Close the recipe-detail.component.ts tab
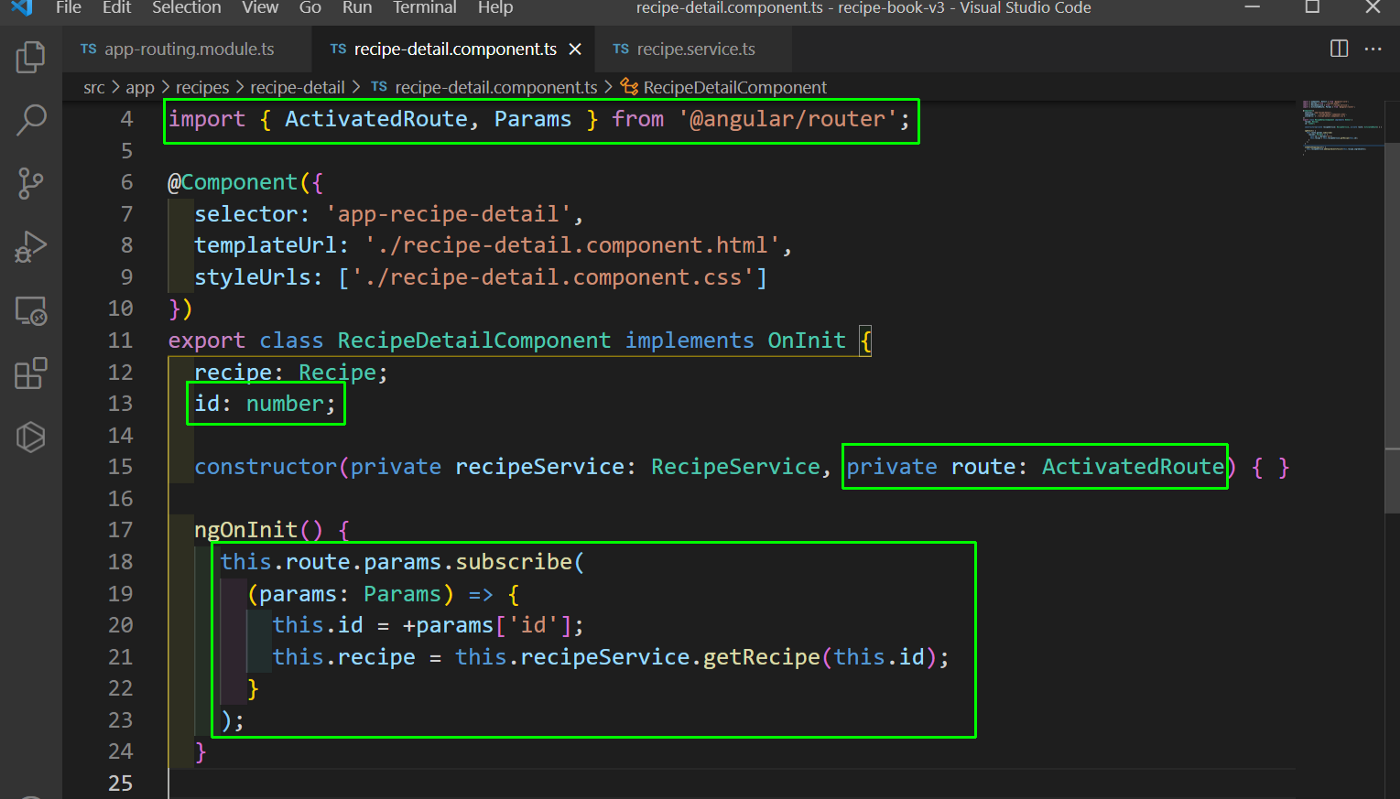The image size is (1400, 799). (x=575, y=49)
